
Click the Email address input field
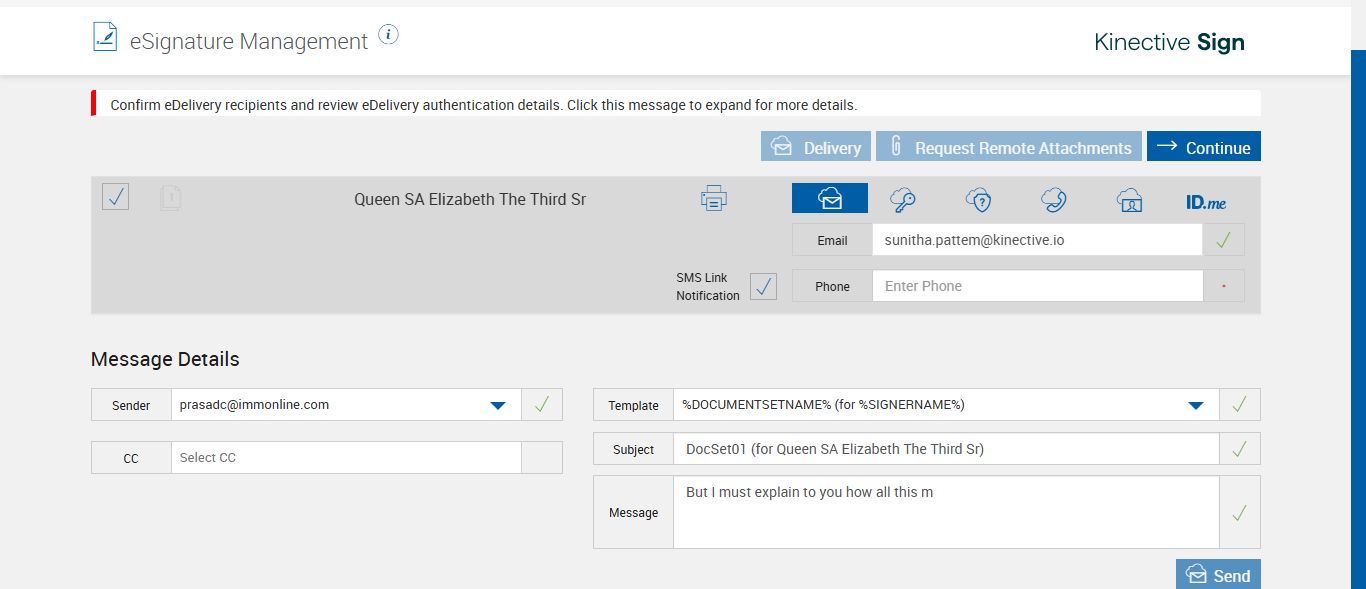click(1037, 240)
